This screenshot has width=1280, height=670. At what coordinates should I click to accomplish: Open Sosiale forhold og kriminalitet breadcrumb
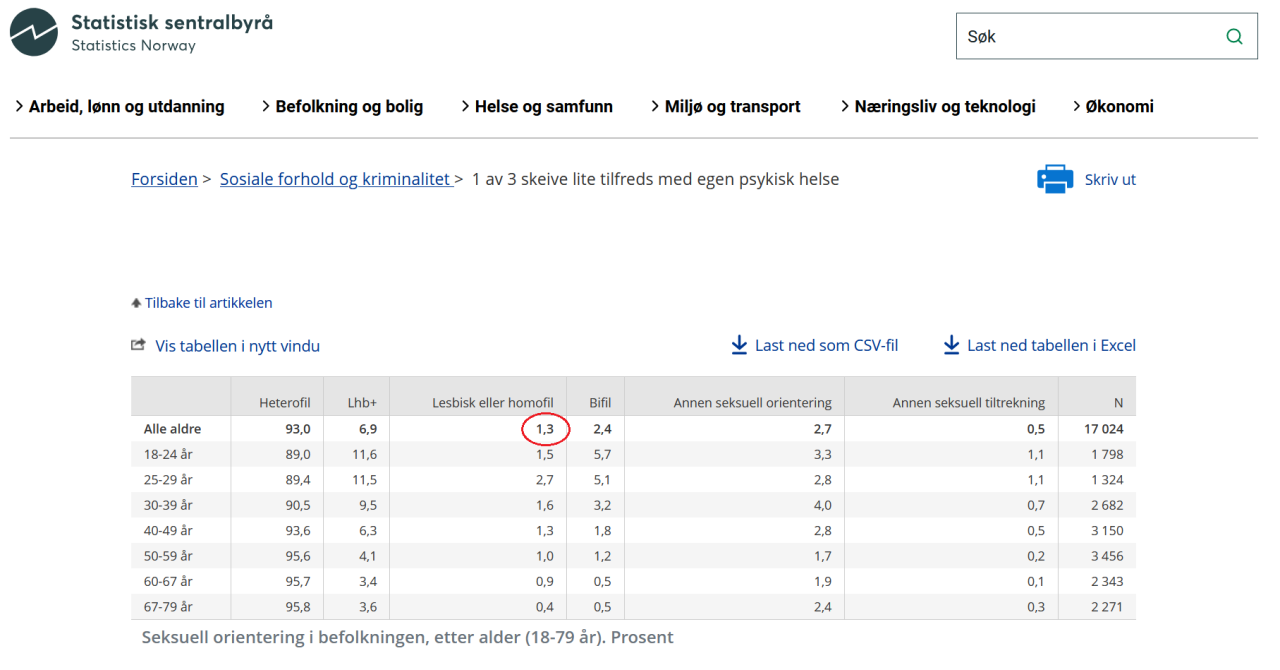[335, 180]
